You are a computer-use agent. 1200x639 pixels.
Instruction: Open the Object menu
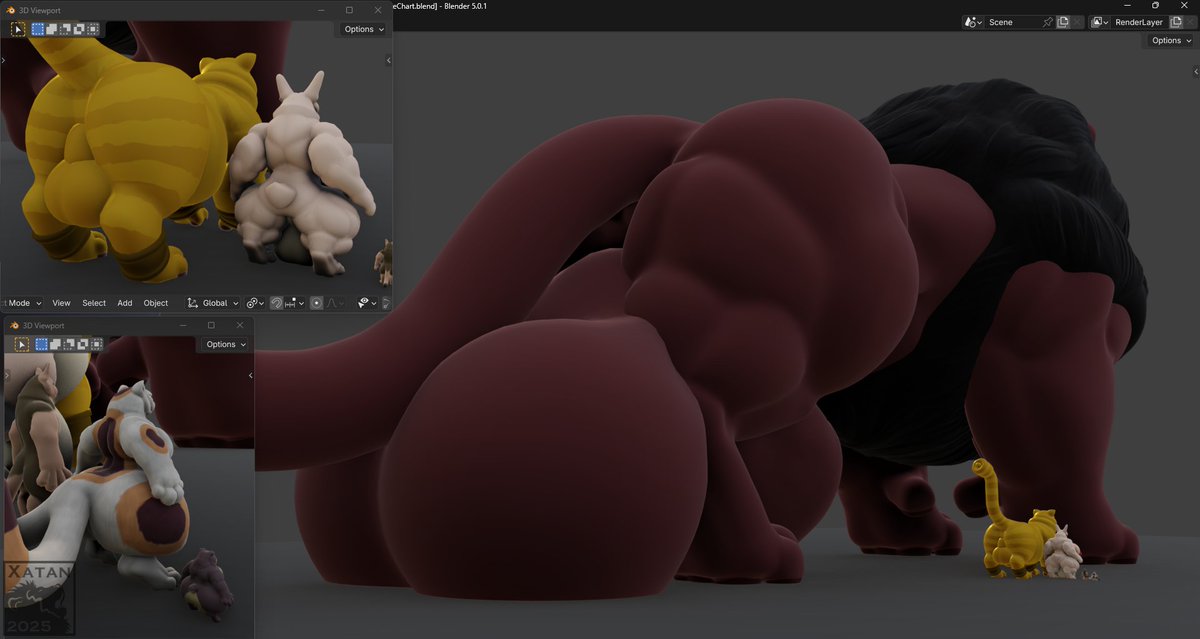point(156,303)
